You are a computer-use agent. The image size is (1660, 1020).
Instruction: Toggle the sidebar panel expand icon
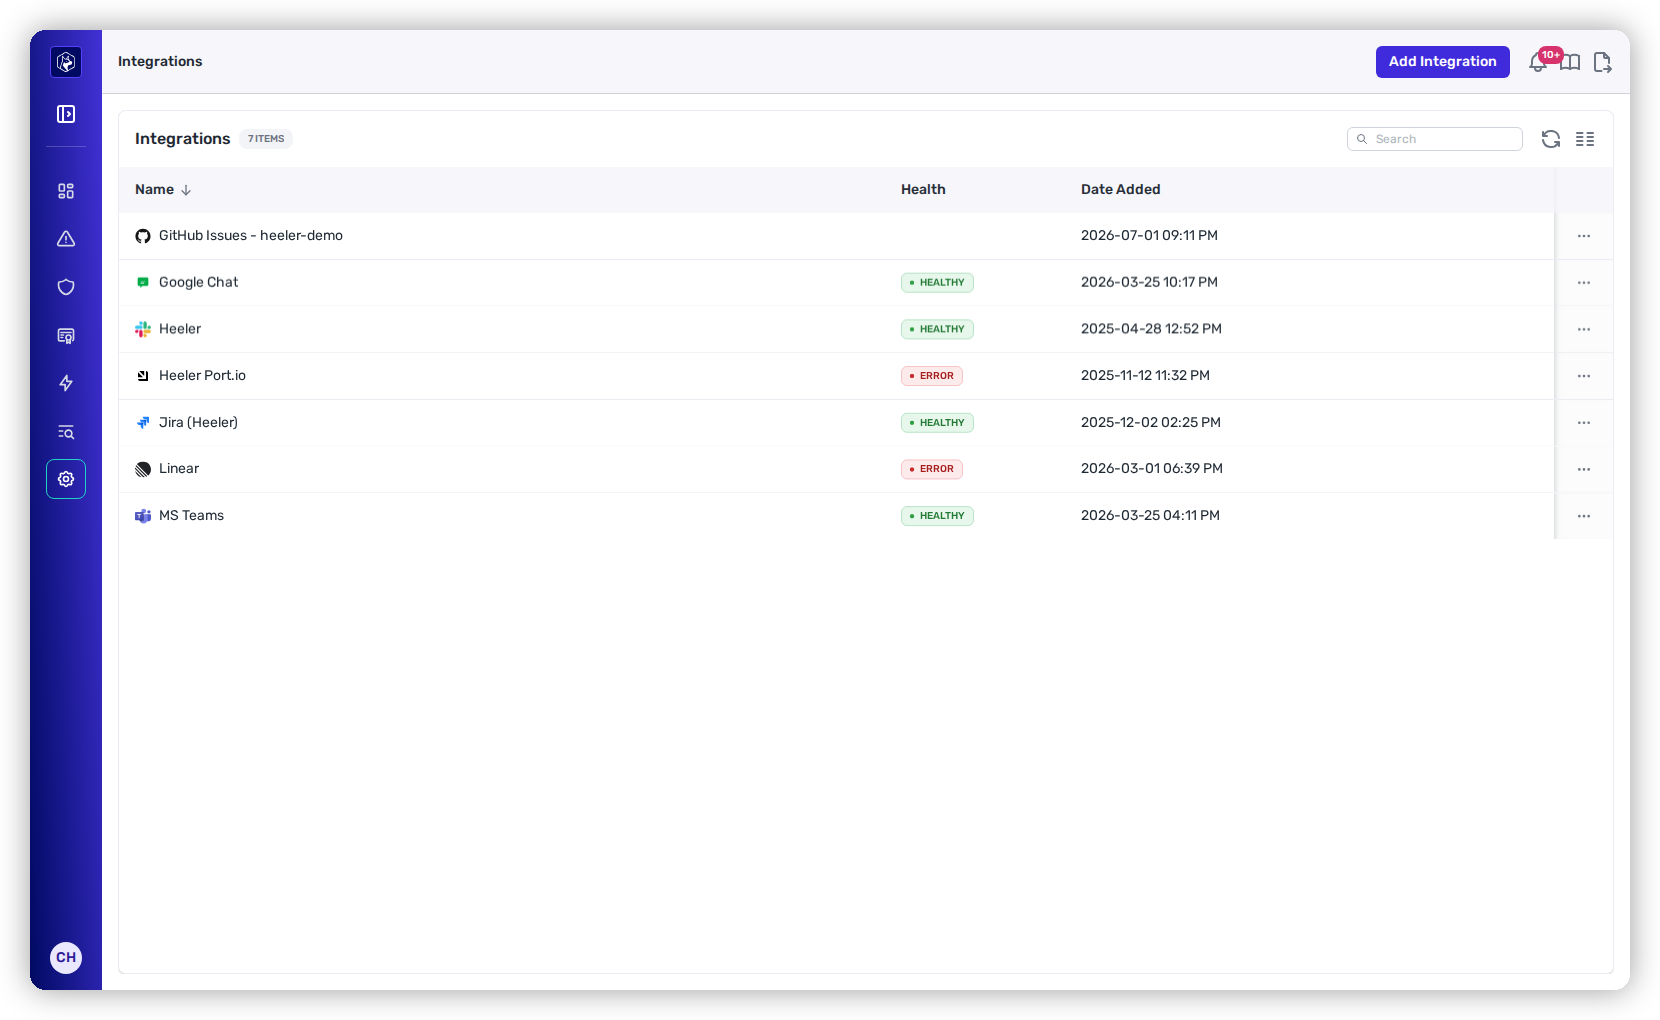tap(66, 114)
